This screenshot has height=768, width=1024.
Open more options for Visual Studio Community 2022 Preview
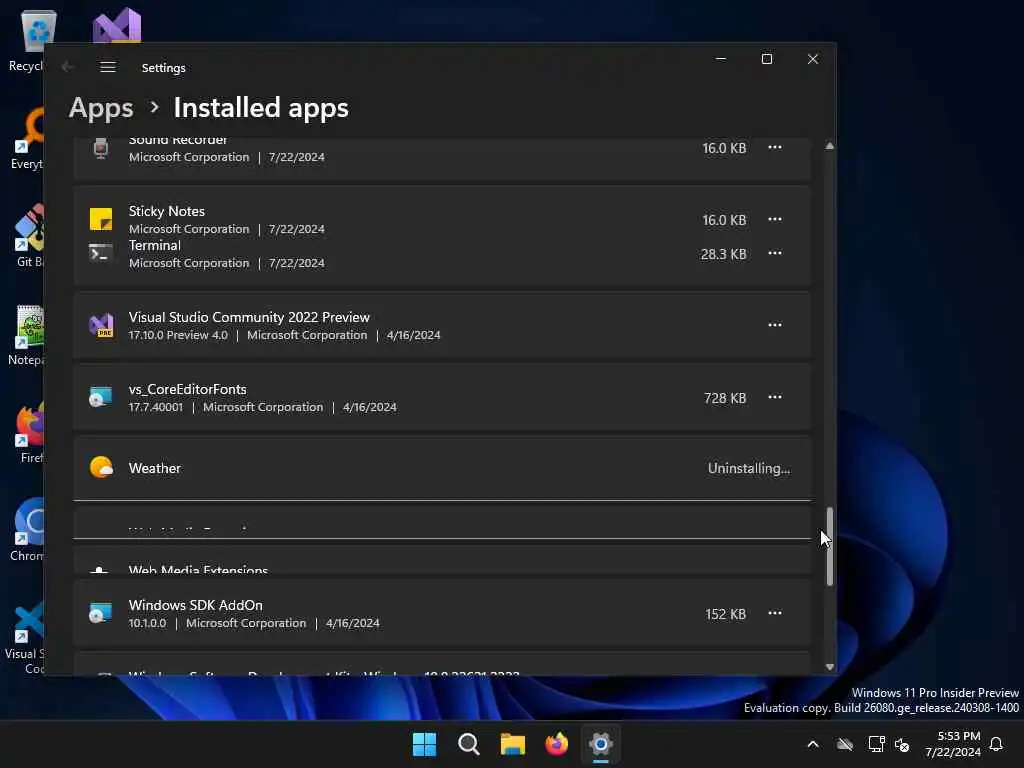point(775,325)
